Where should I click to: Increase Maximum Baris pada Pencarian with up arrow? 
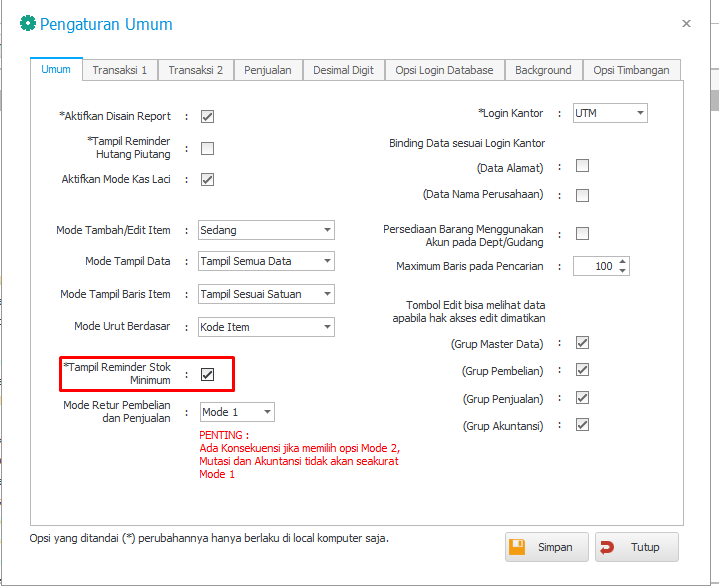point(623,262)
